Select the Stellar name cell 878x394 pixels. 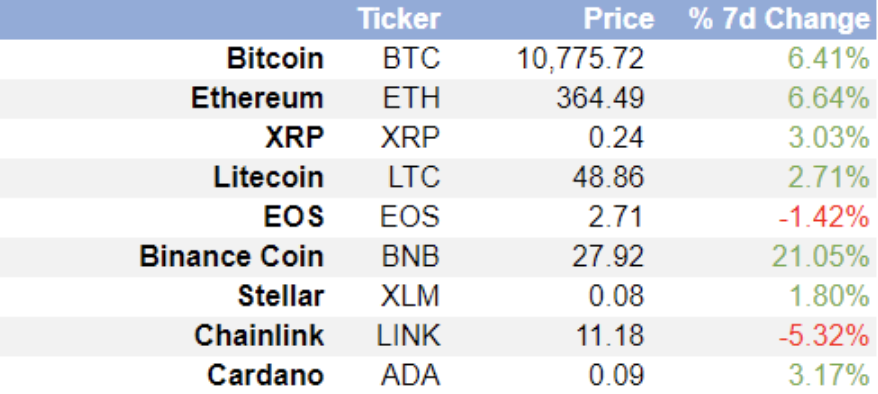(x=281, y=297)
